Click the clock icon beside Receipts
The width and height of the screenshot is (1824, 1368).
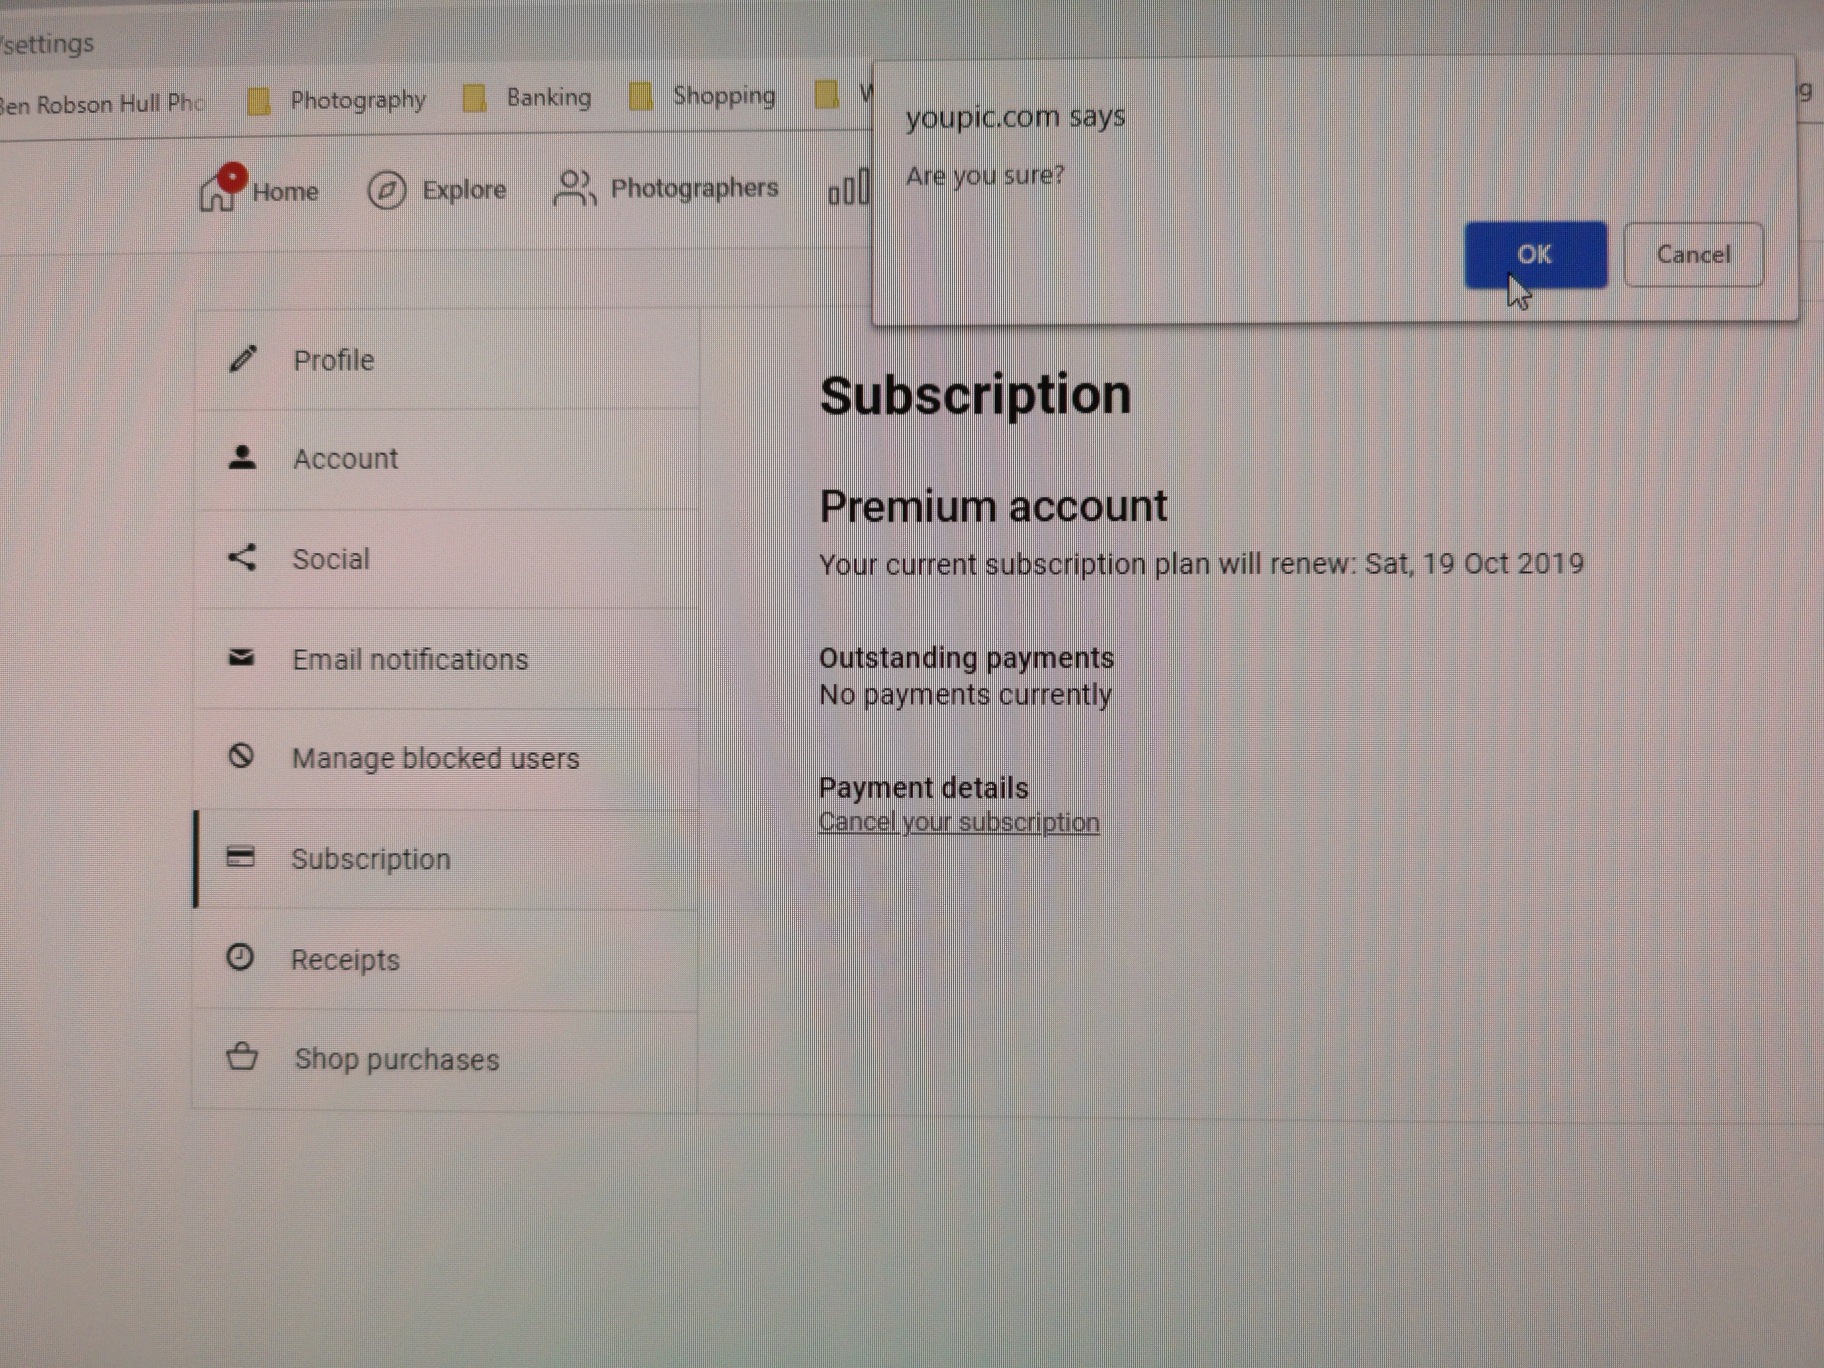click(240, 958)
